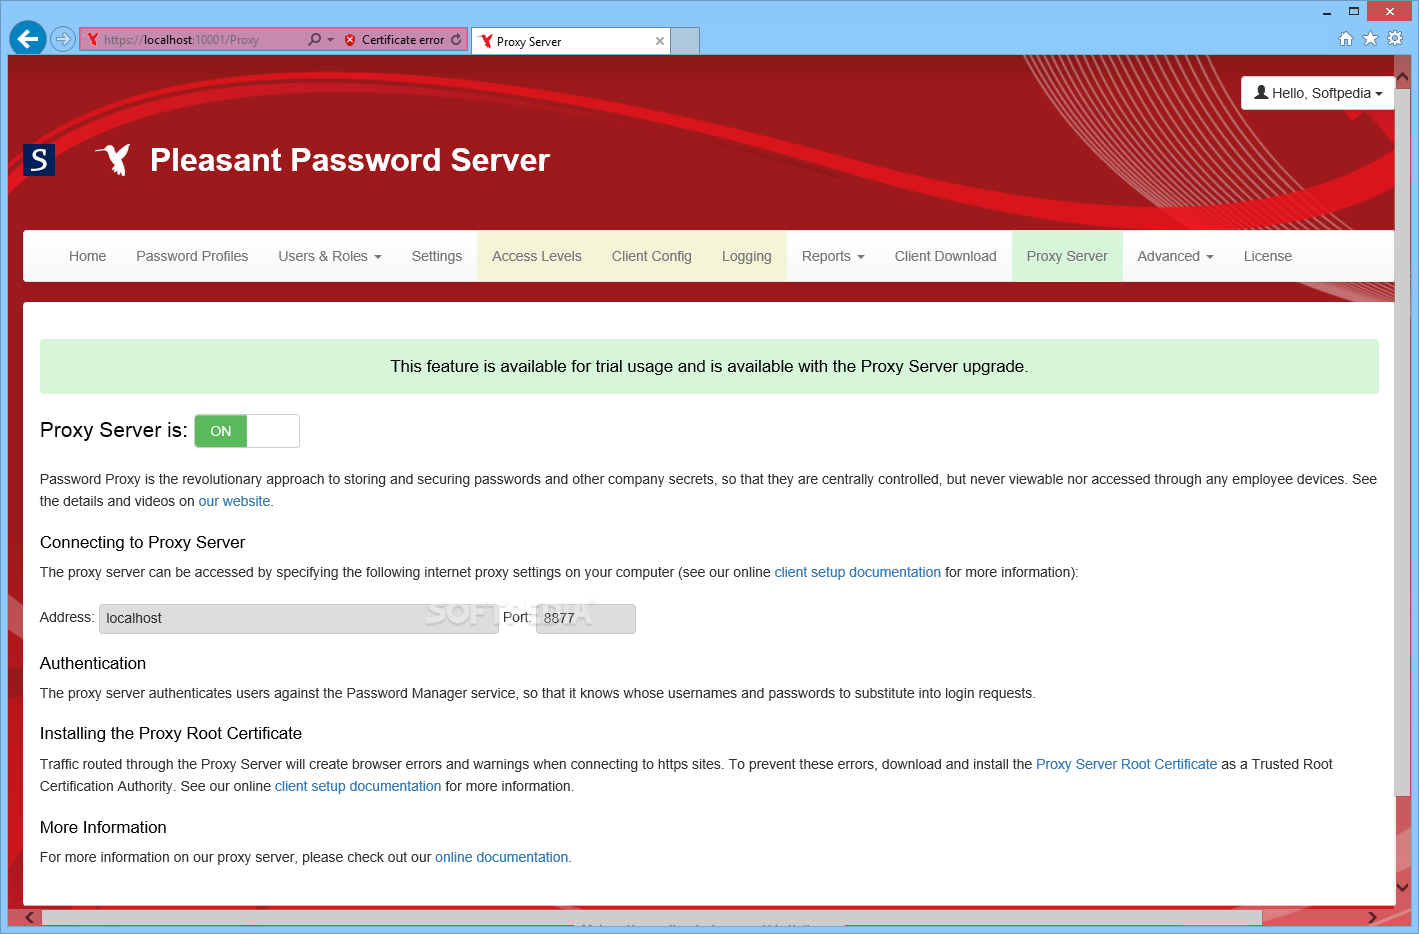Image resolution: width=1419 pixels, height=934 pixels.
Task: Close the Proxy Server browser tab
Action: tap(660, 41)
